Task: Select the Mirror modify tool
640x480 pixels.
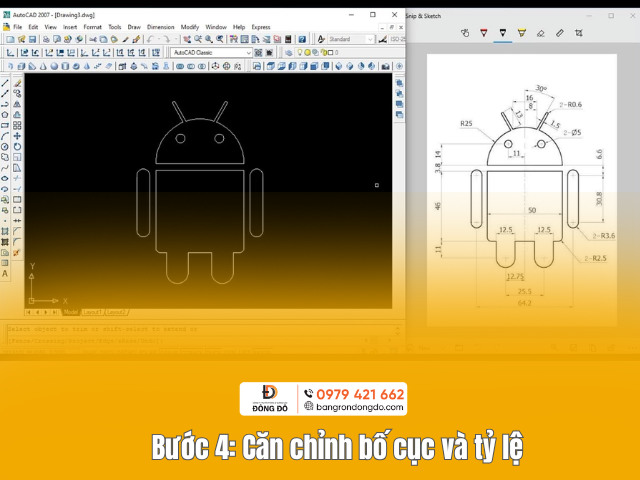Action: click(x=17, y=104)
